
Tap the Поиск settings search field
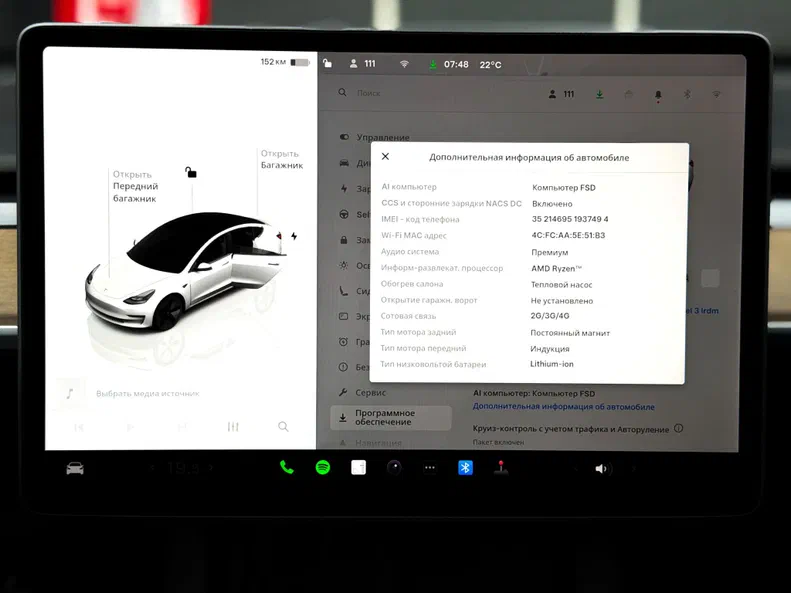[369, 93]
